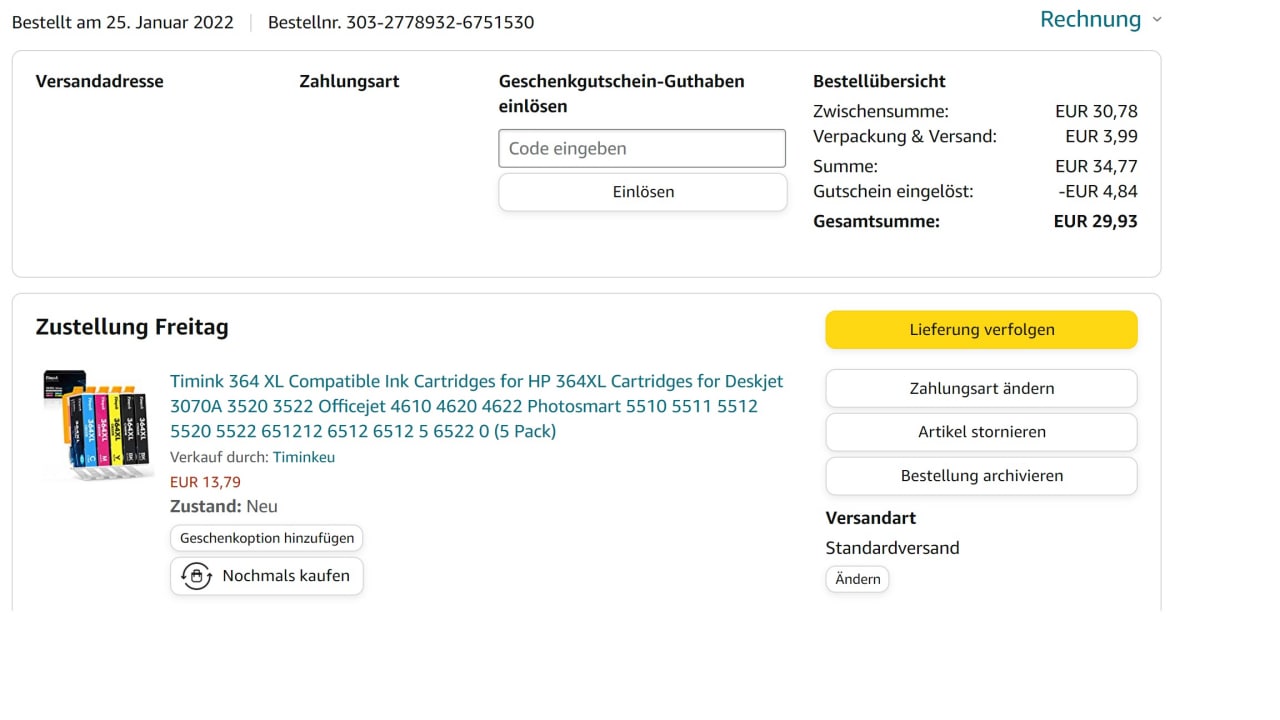This screenshot has height=720, width=1280.
Task: Open the Timink 364 XL product title link
Action: coord(476,406)
